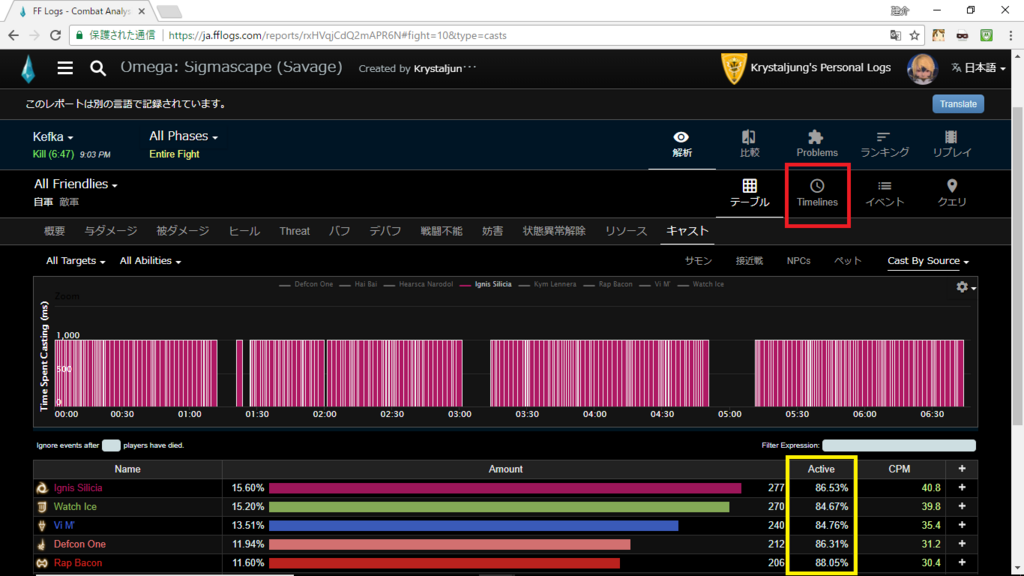Viewport: 1024px width, 576px height.
Task: Toggle the NPCs filter
Action: coord(798,261)
